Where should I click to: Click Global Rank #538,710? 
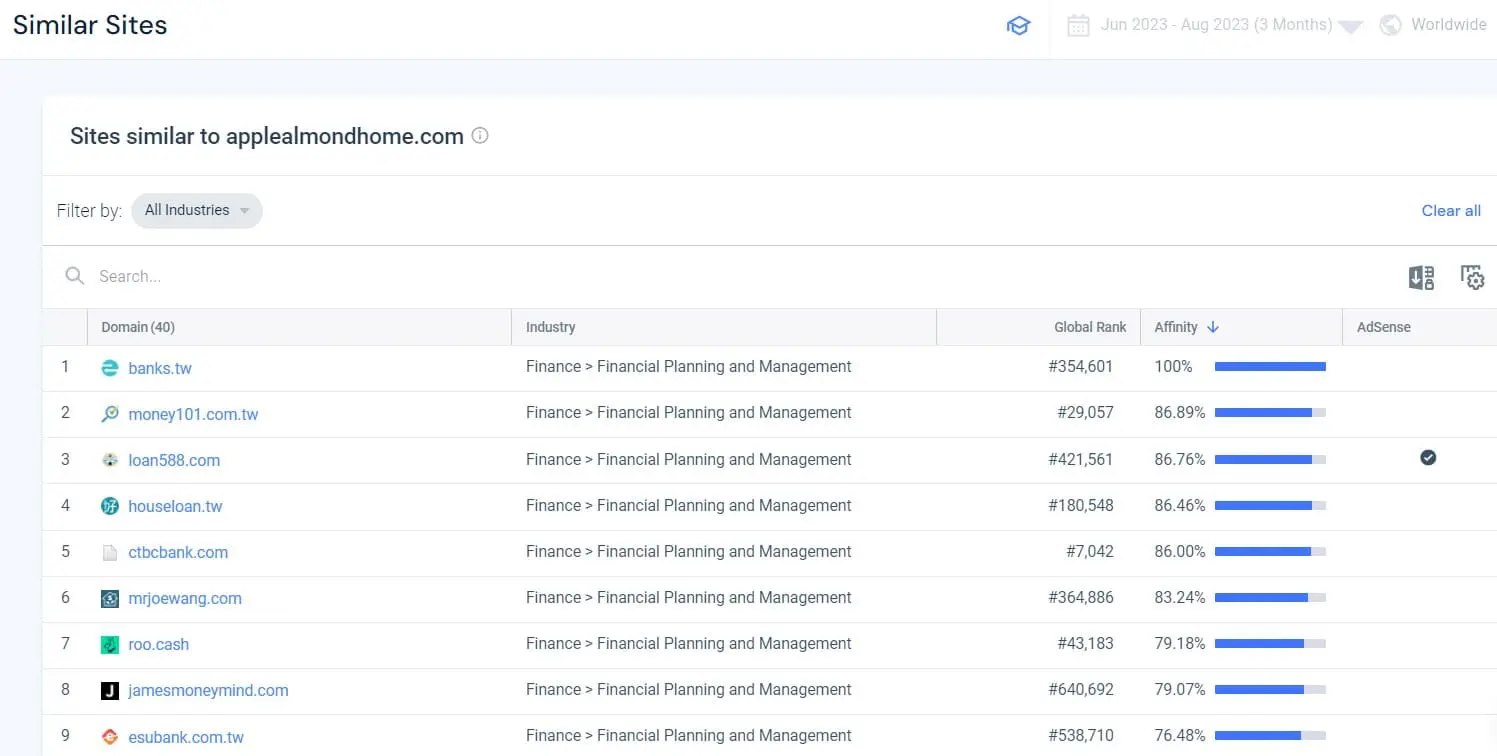tap(1081, 735)
